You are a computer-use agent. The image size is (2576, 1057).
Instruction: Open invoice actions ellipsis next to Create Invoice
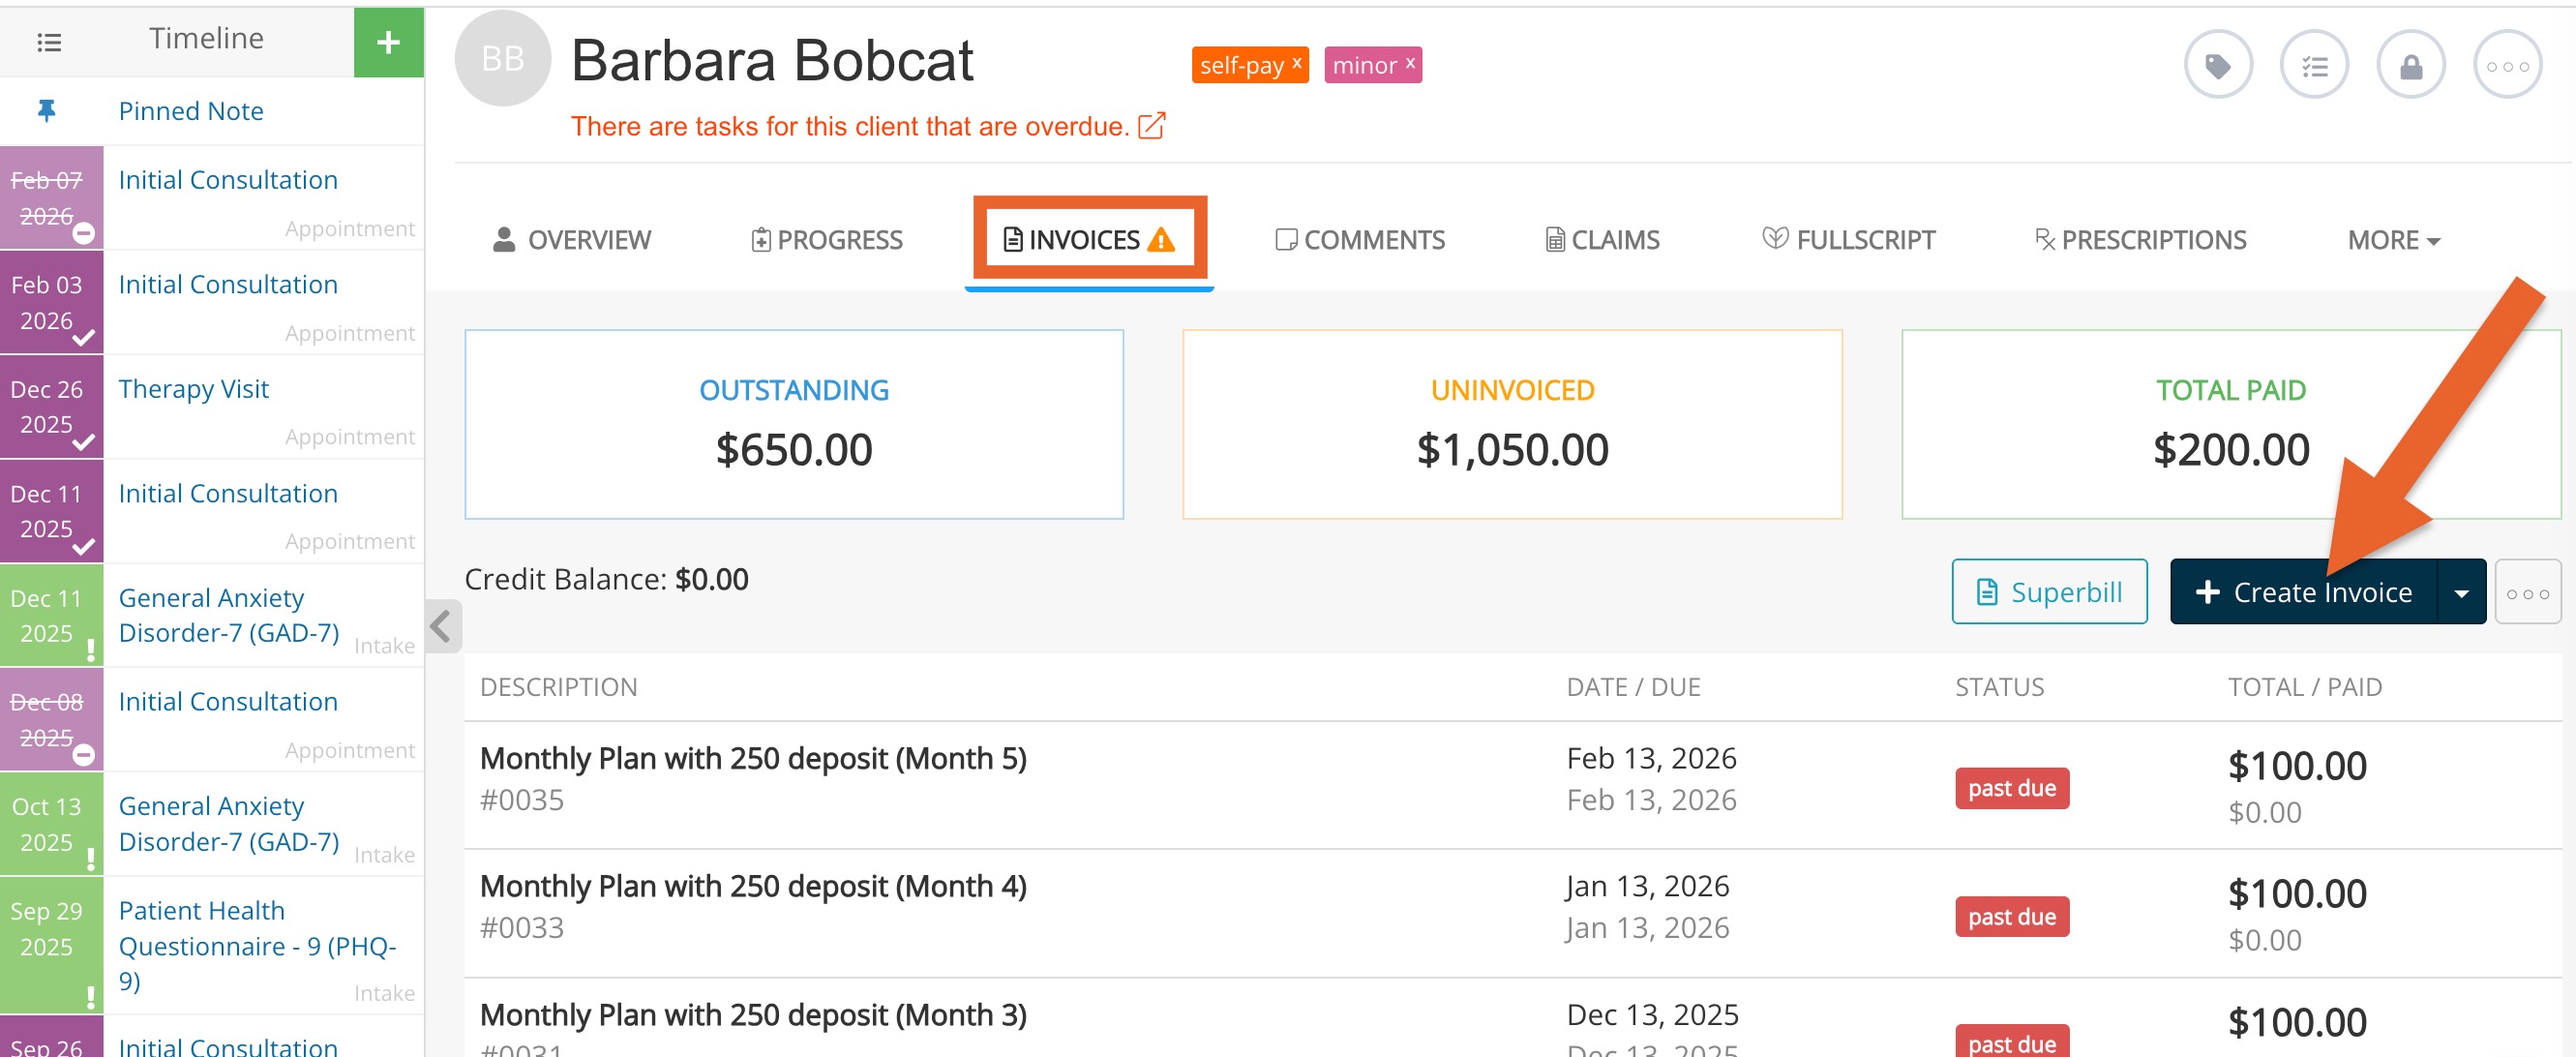pyautogui.click(x=2526, y=593)
